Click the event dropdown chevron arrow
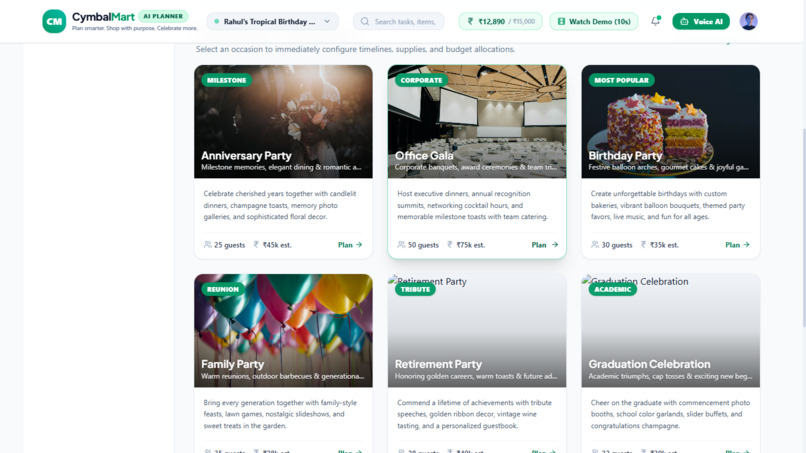 327,22
